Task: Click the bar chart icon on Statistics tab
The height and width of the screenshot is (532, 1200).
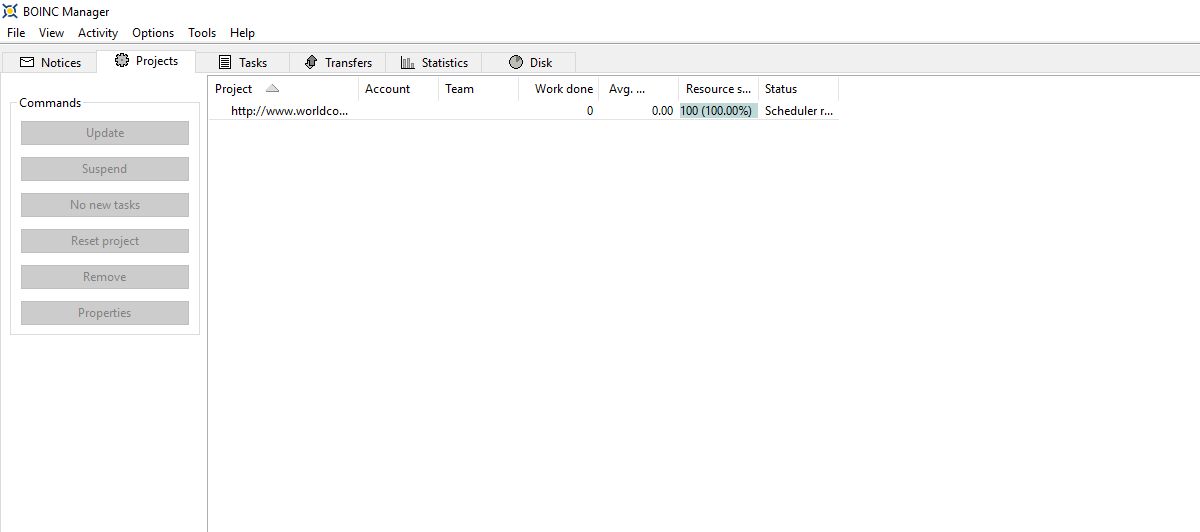Action: tap(408, 62)
